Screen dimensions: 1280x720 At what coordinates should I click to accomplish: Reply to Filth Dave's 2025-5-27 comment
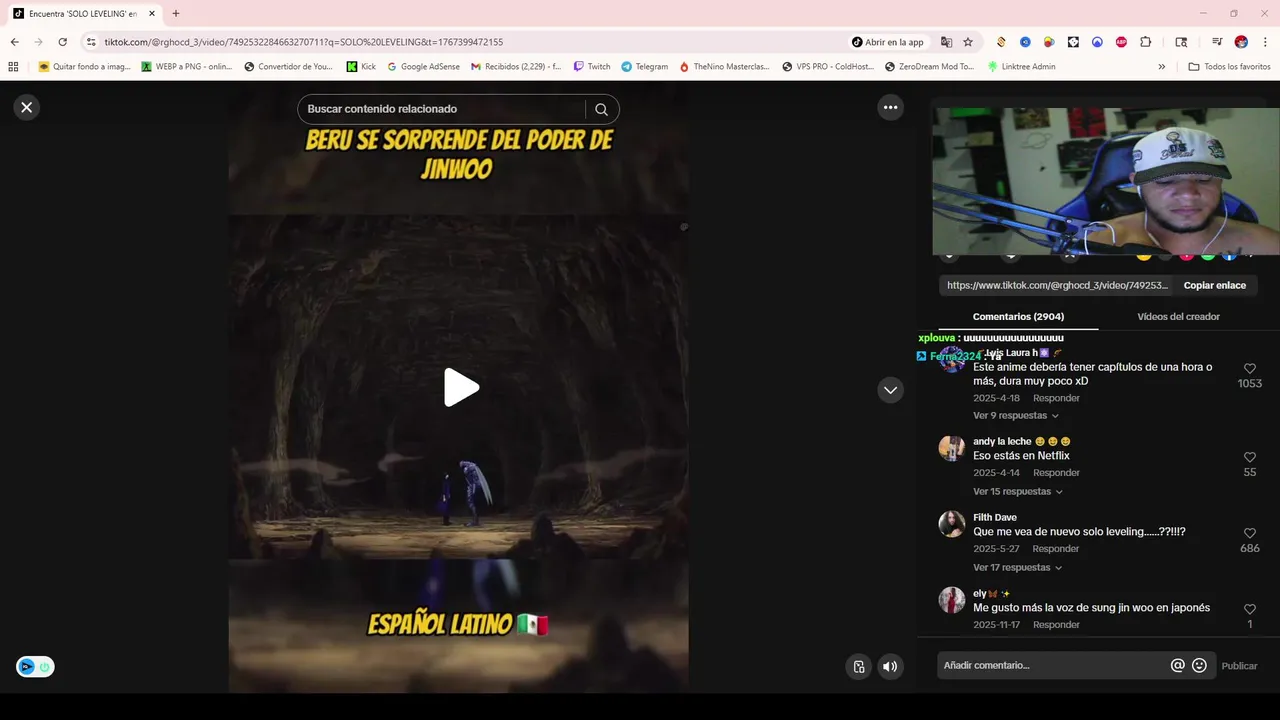[1056, 549]
